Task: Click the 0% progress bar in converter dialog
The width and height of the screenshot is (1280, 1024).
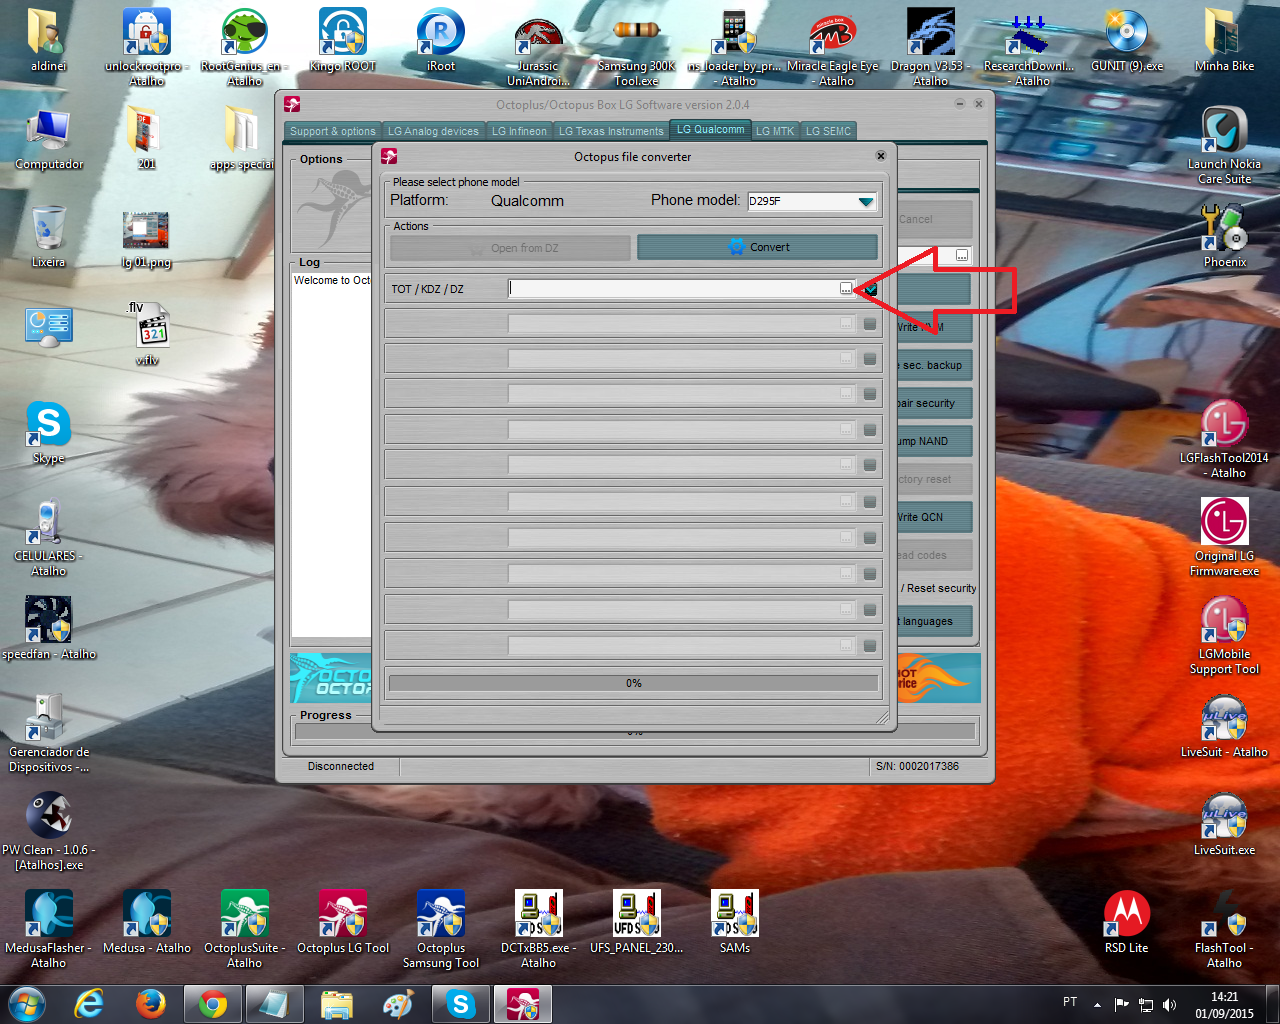Action: tap(633, 683)
